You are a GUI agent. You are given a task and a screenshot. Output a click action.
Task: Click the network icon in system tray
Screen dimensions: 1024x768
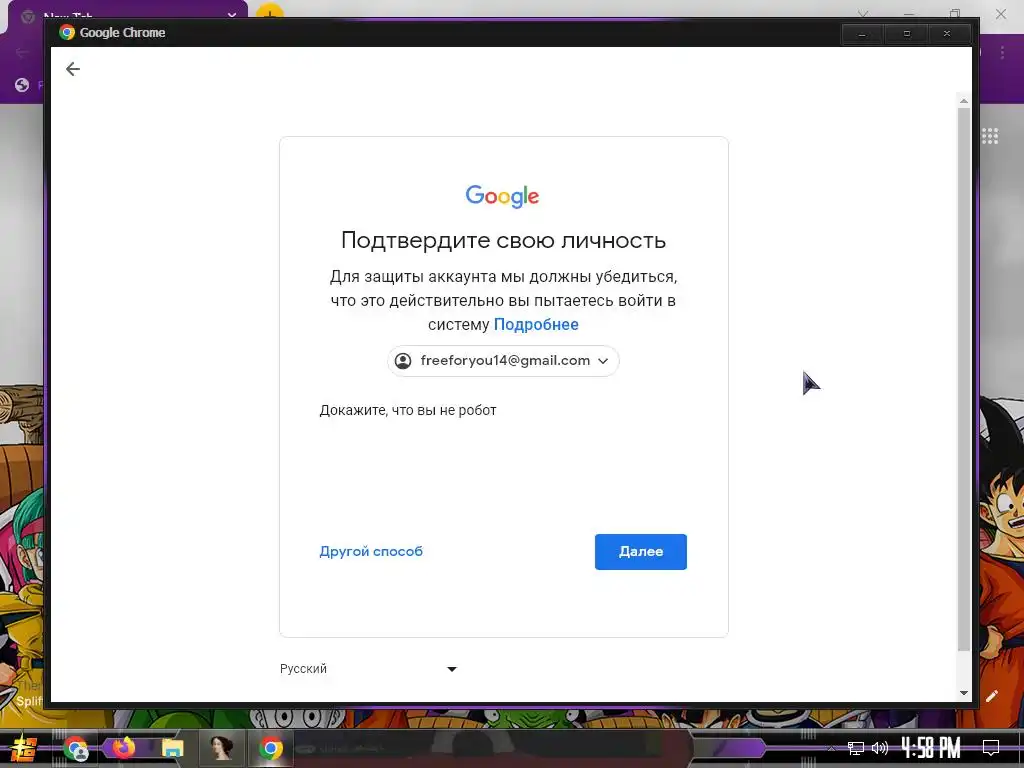click(856, 748)
